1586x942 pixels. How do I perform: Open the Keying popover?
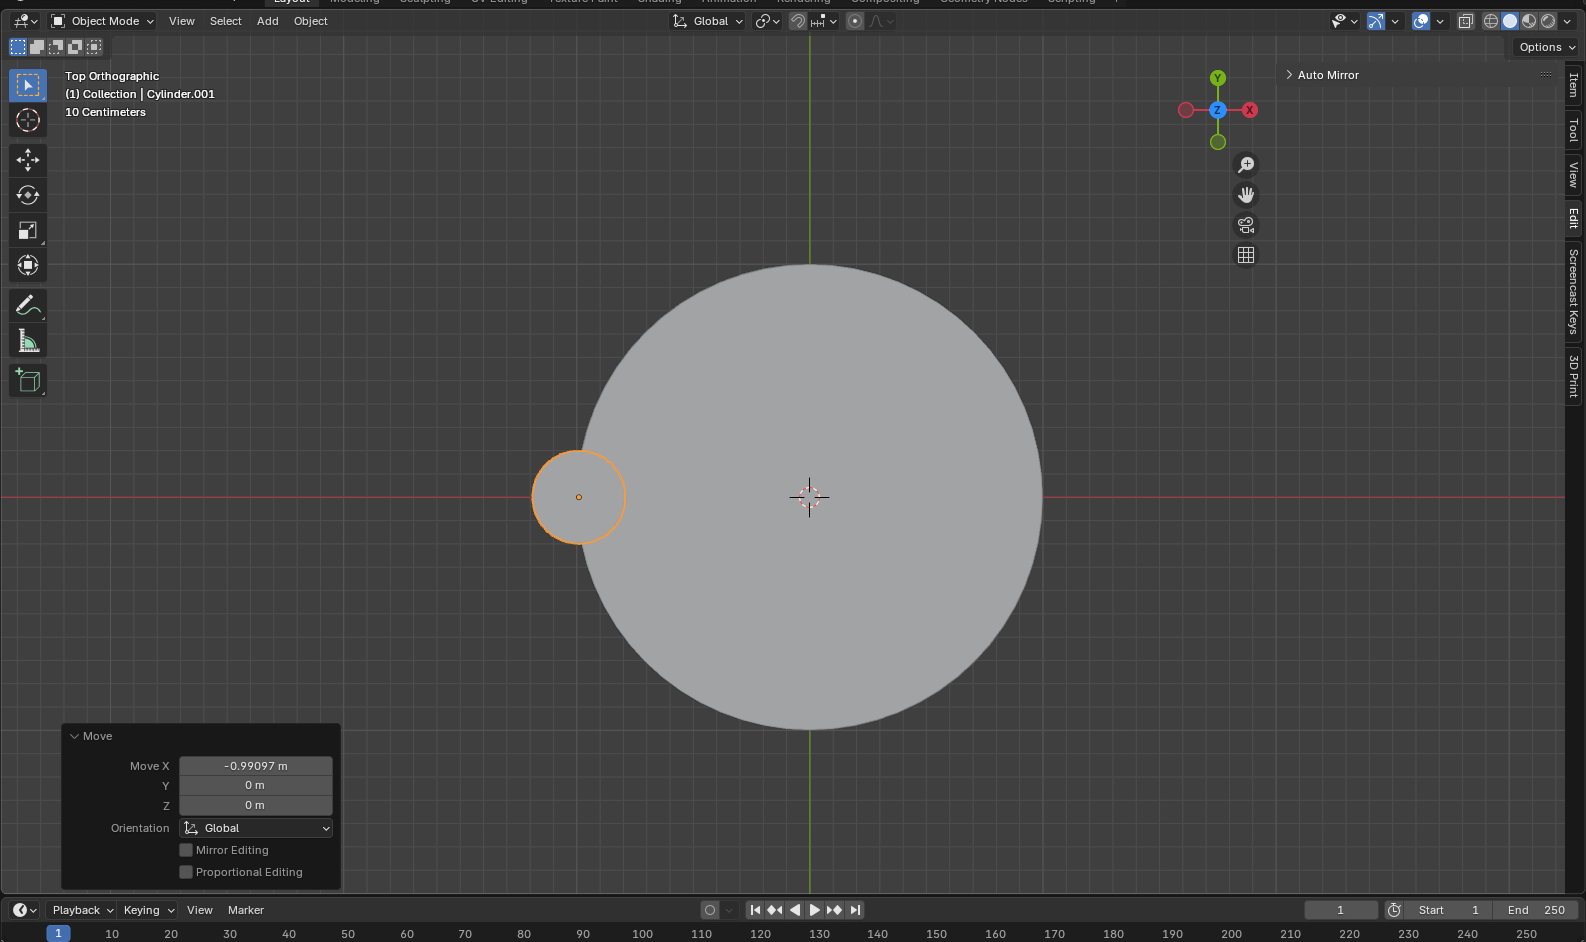(148, 910)
